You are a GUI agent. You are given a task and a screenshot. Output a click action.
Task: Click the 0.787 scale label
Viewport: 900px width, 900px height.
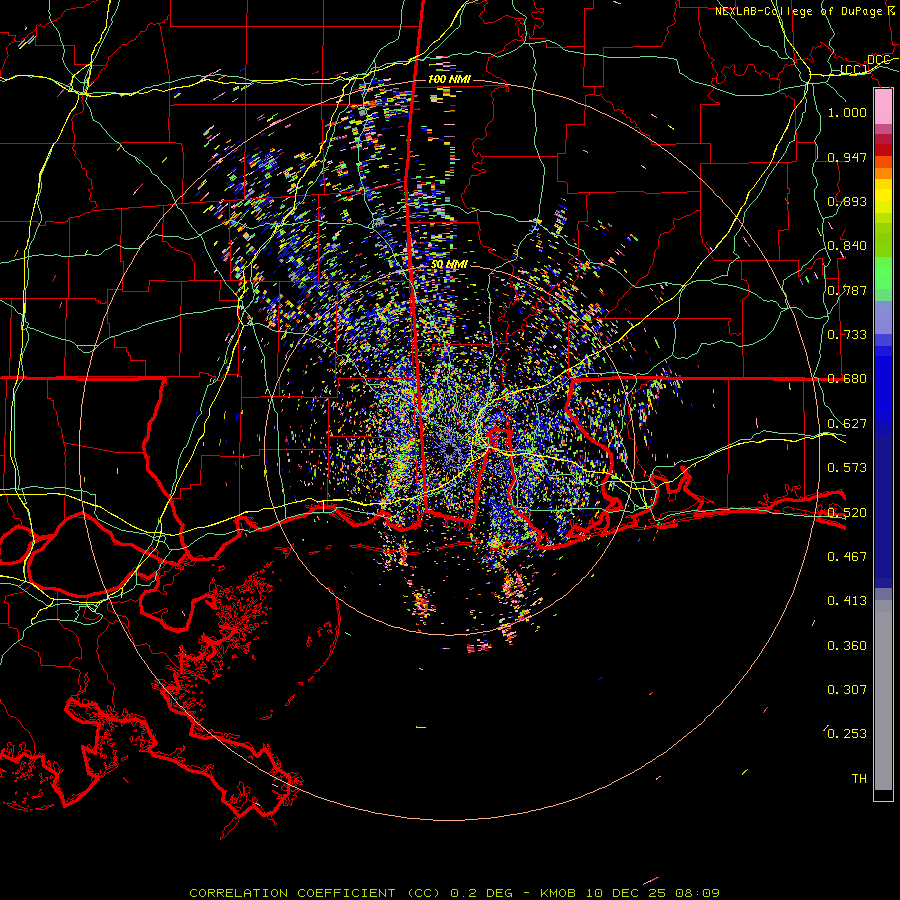click(847, 290)
